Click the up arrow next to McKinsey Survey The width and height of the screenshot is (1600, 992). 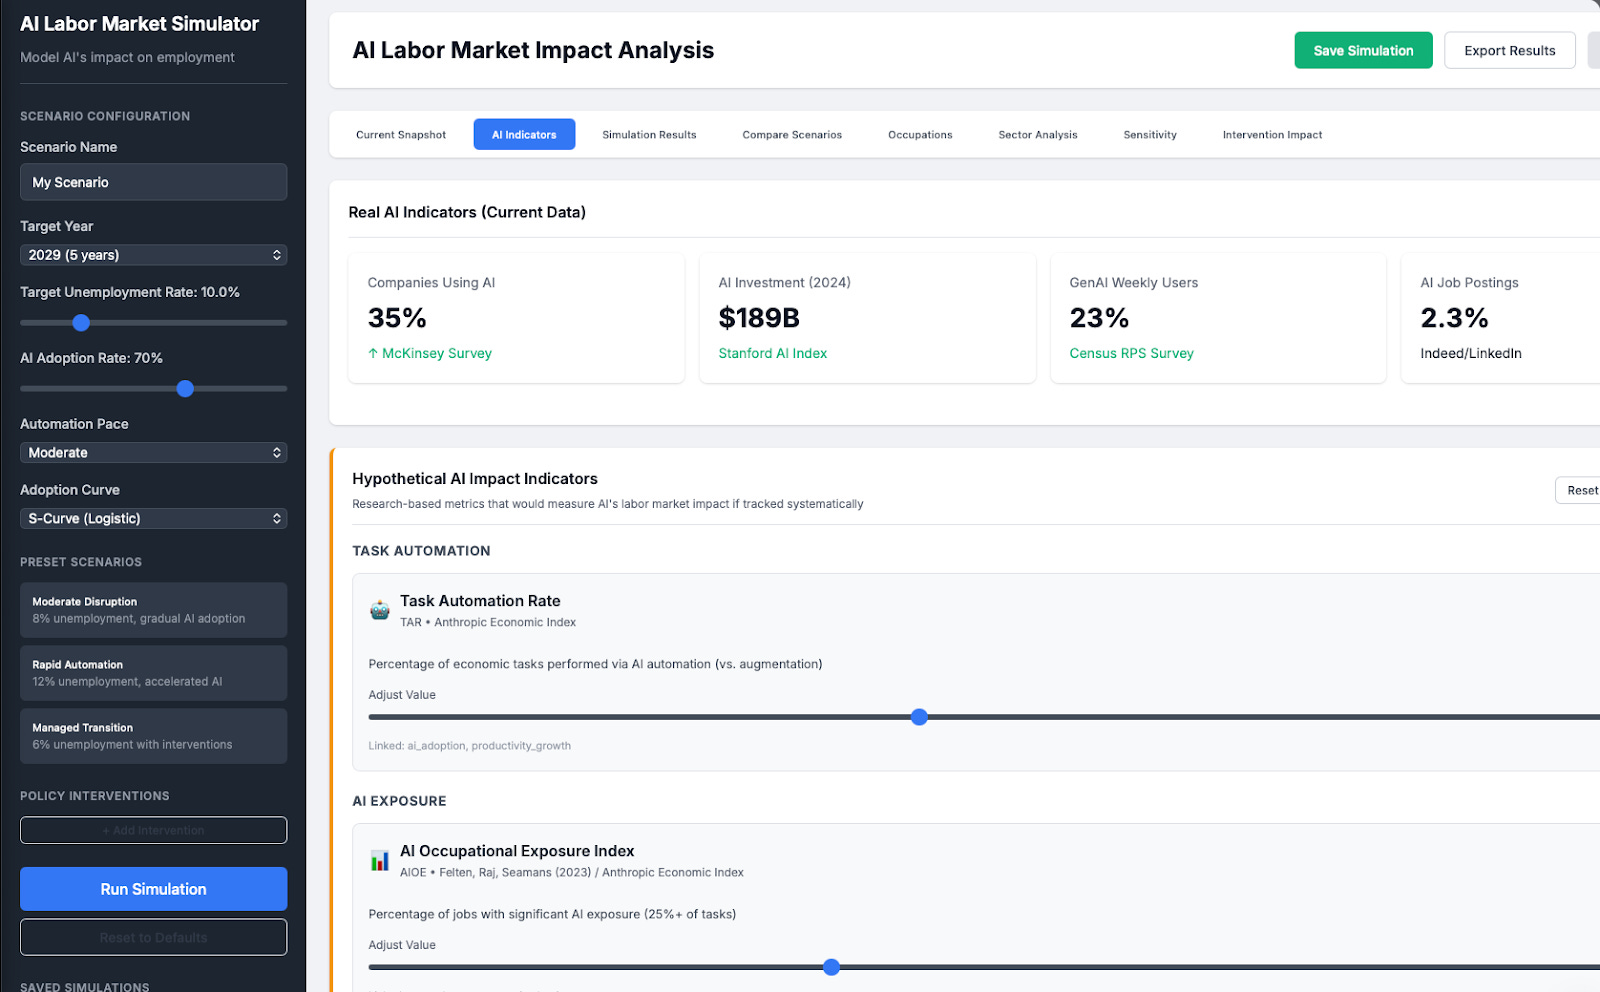373,353
